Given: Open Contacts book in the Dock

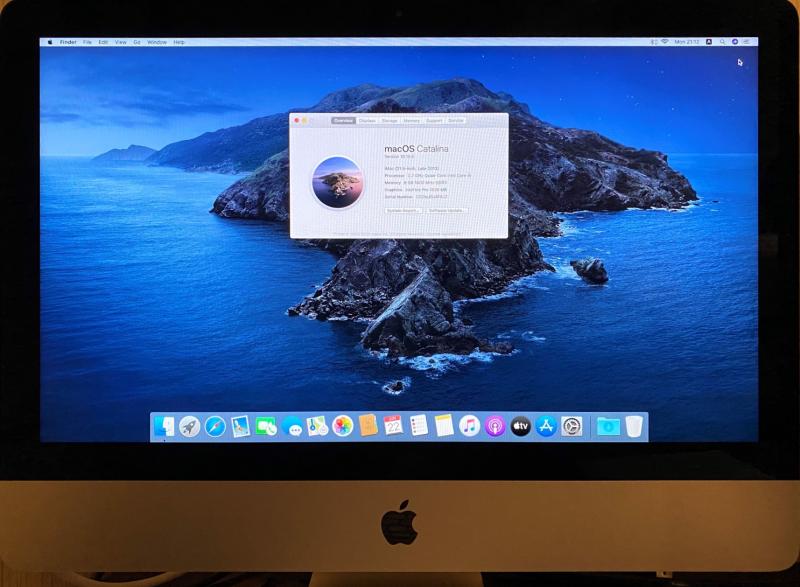Looking at the screenshot, I should [x=368, y=426].
